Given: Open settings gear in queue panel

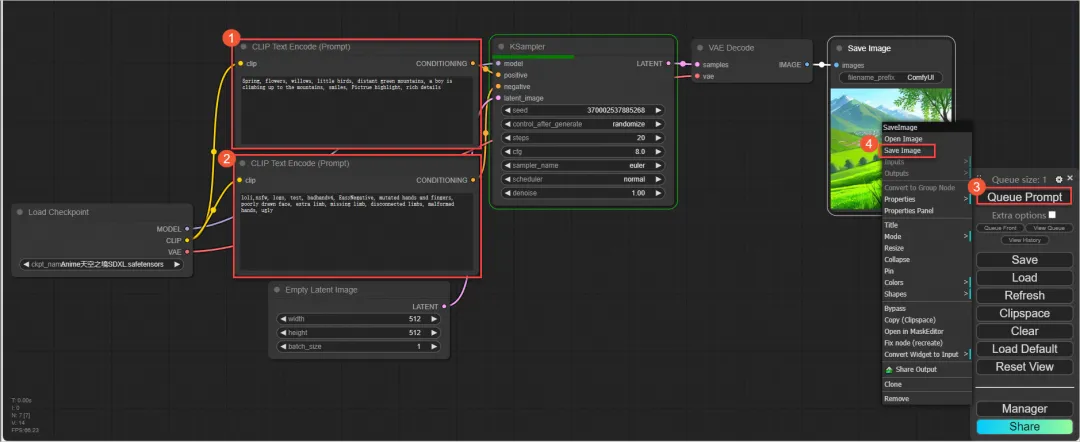Looking at the screenshot, I should coord(1059,179).
